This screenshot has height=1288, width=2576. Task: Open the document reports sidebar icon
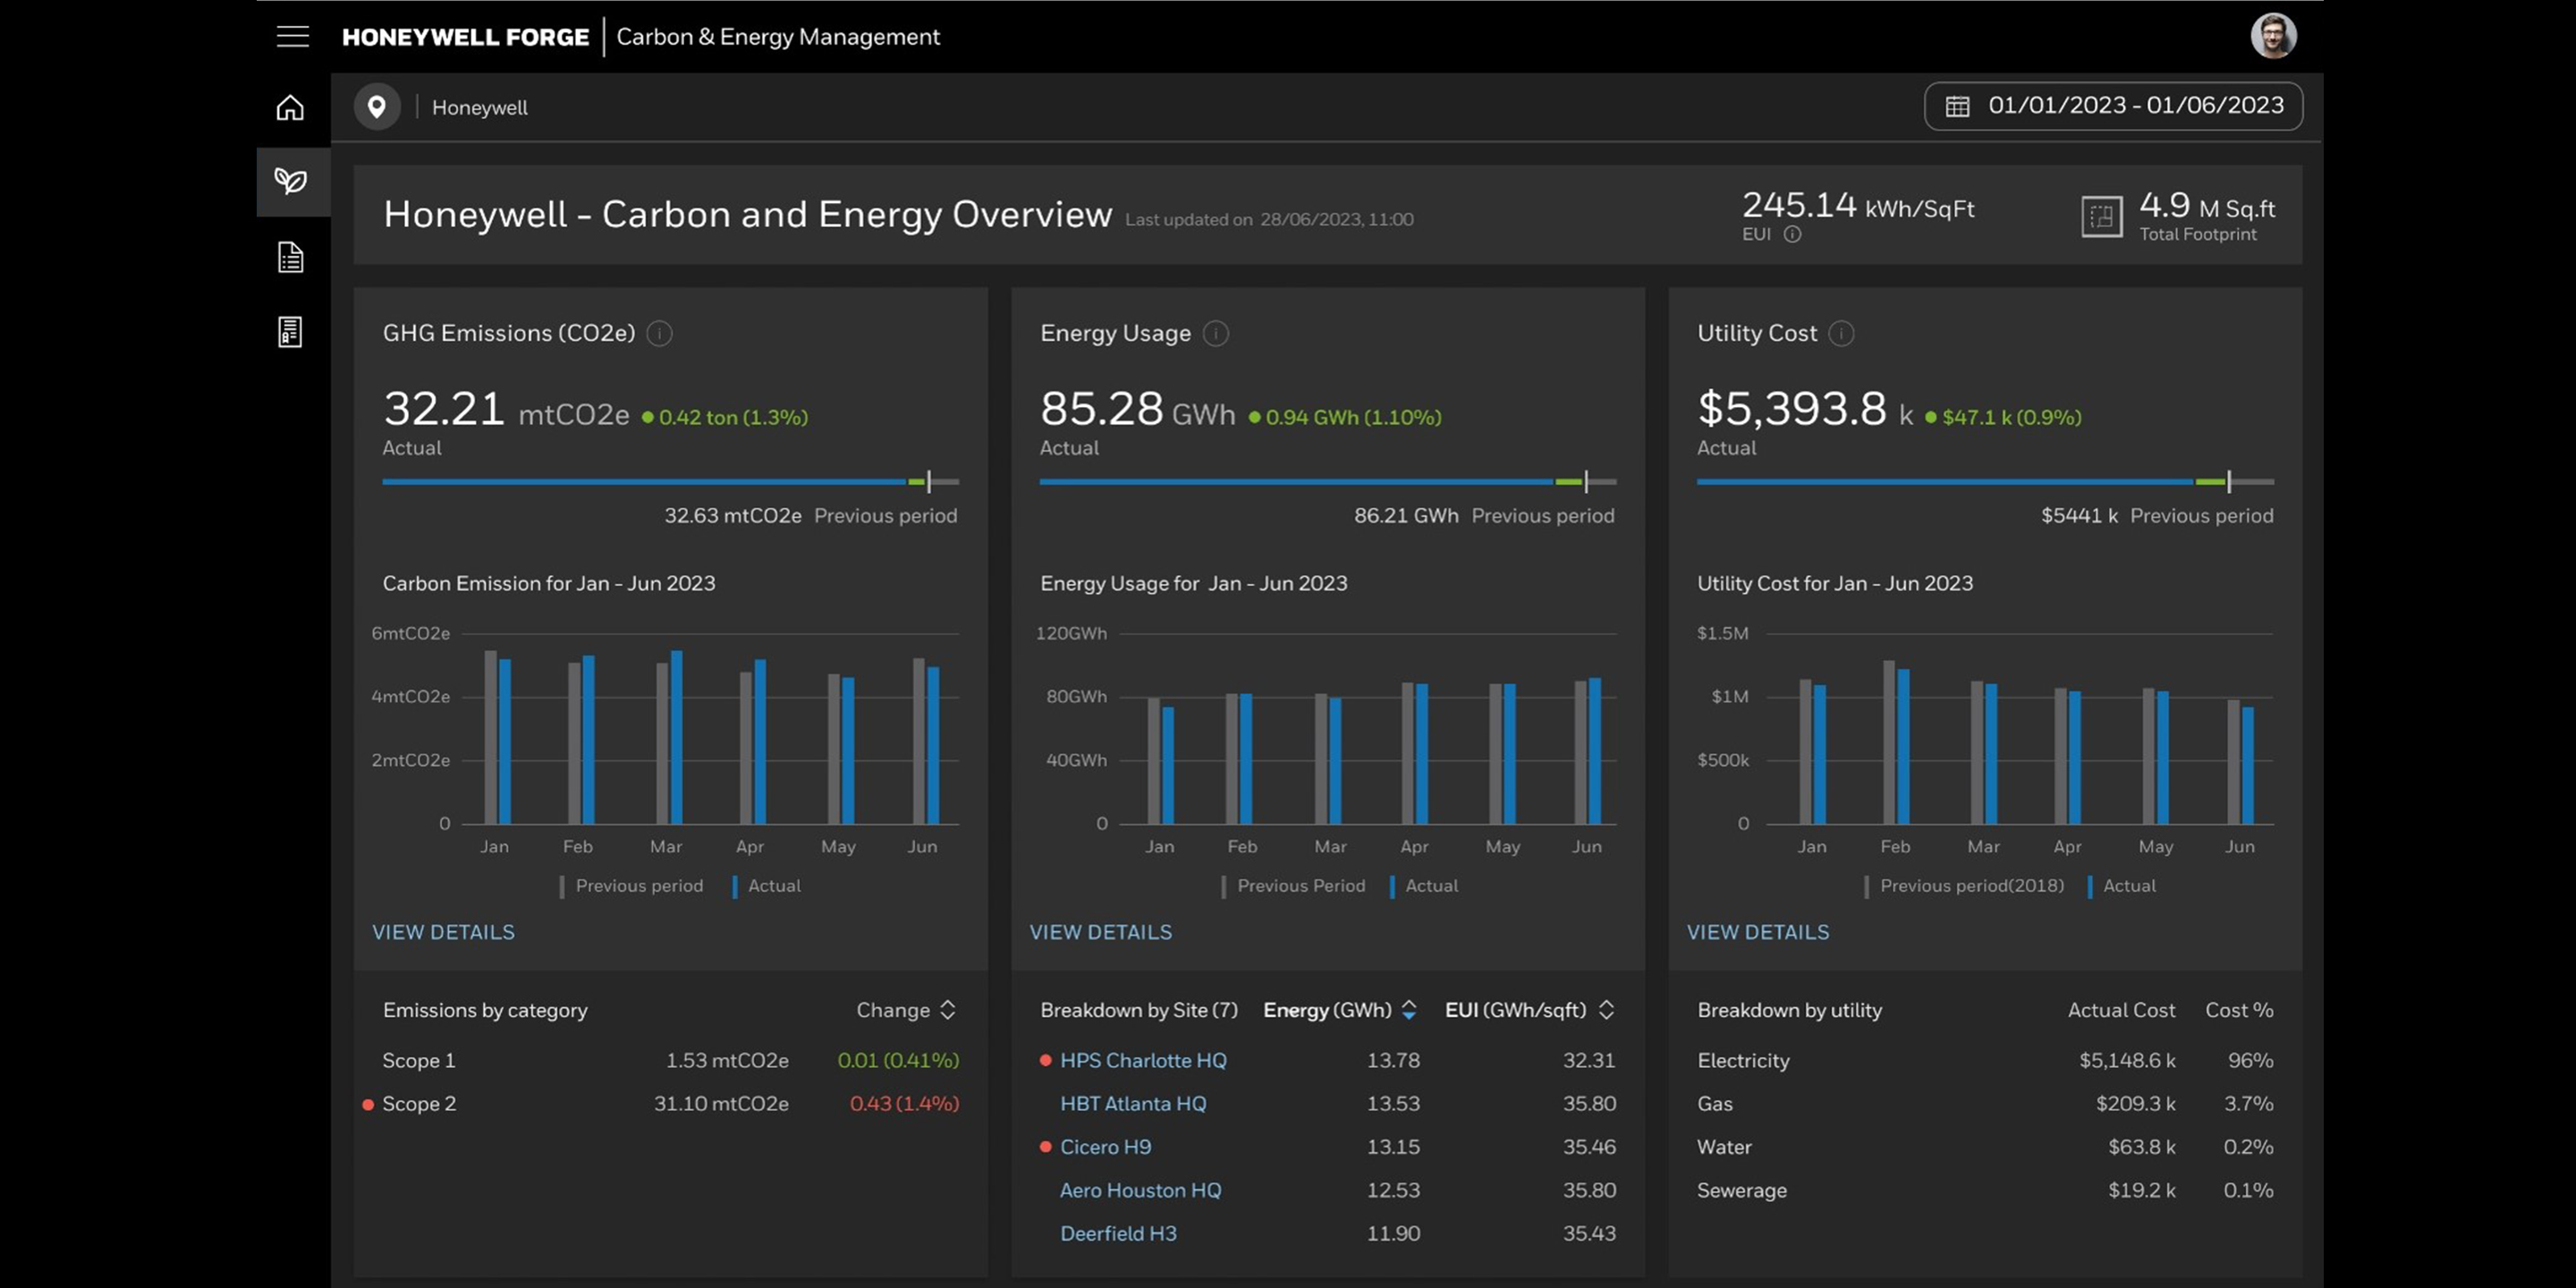tap(290, 257)
